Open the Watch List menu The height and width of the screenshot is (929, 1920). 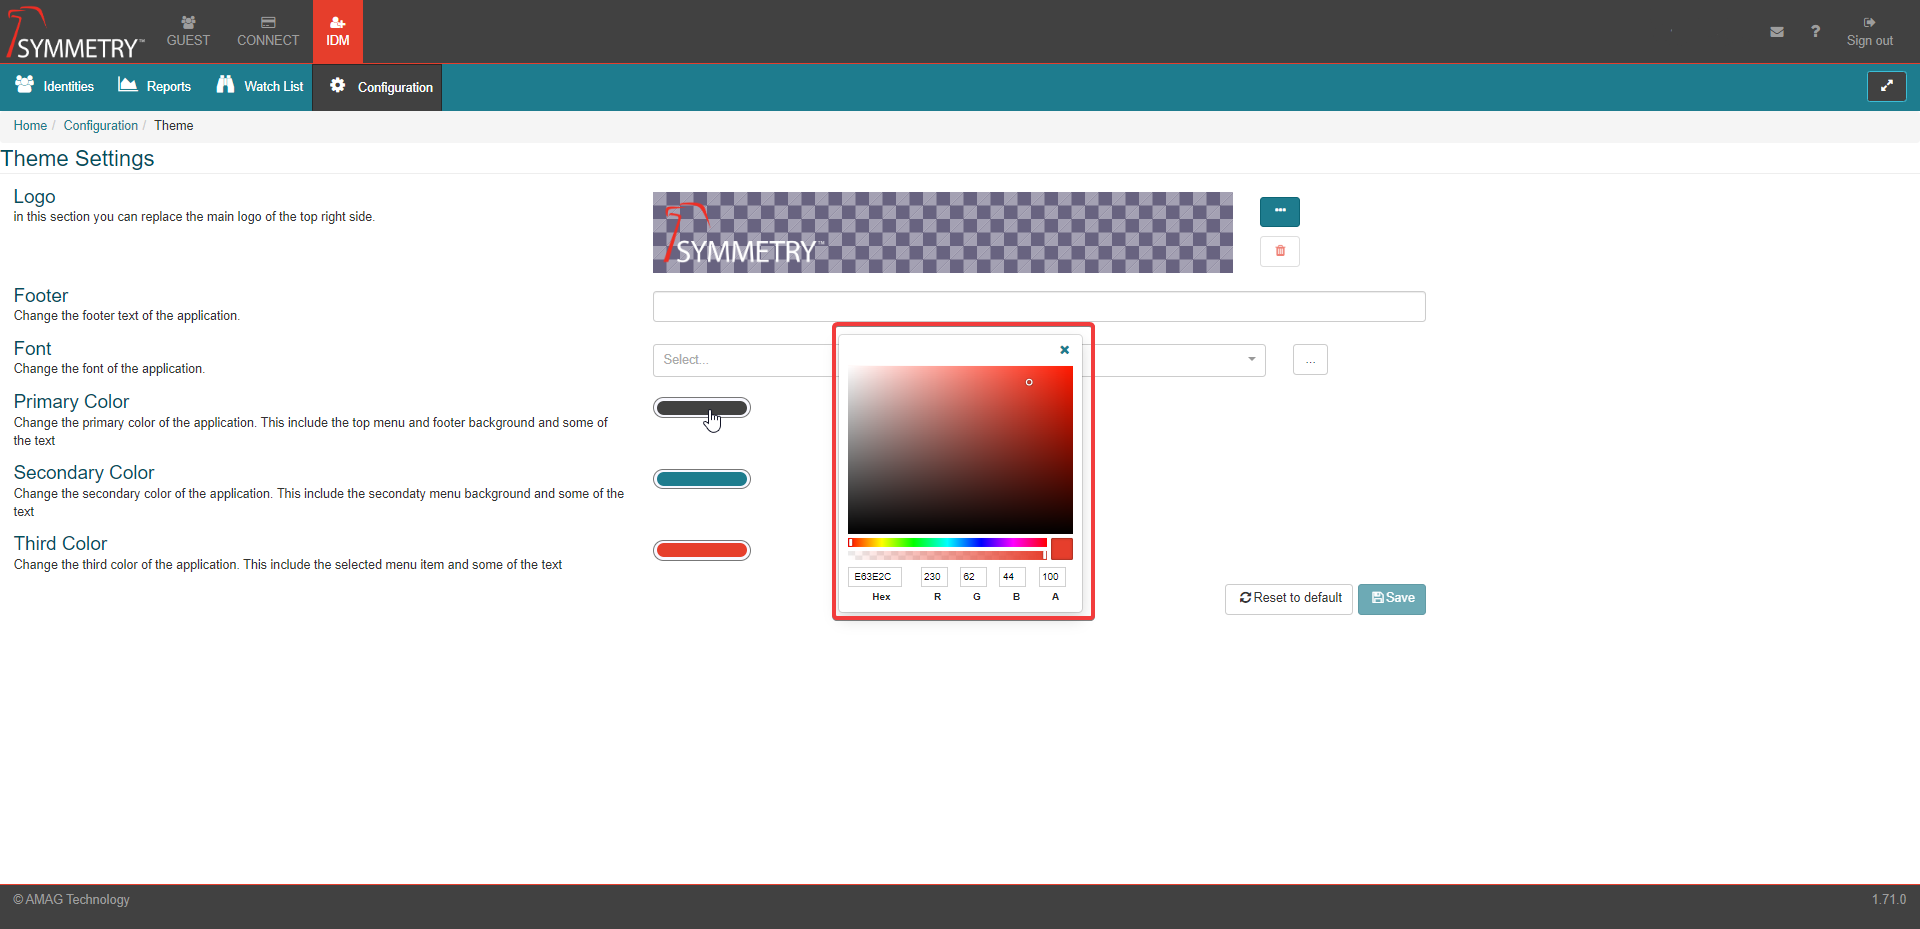pyautogui.click(x=260, y=86)
